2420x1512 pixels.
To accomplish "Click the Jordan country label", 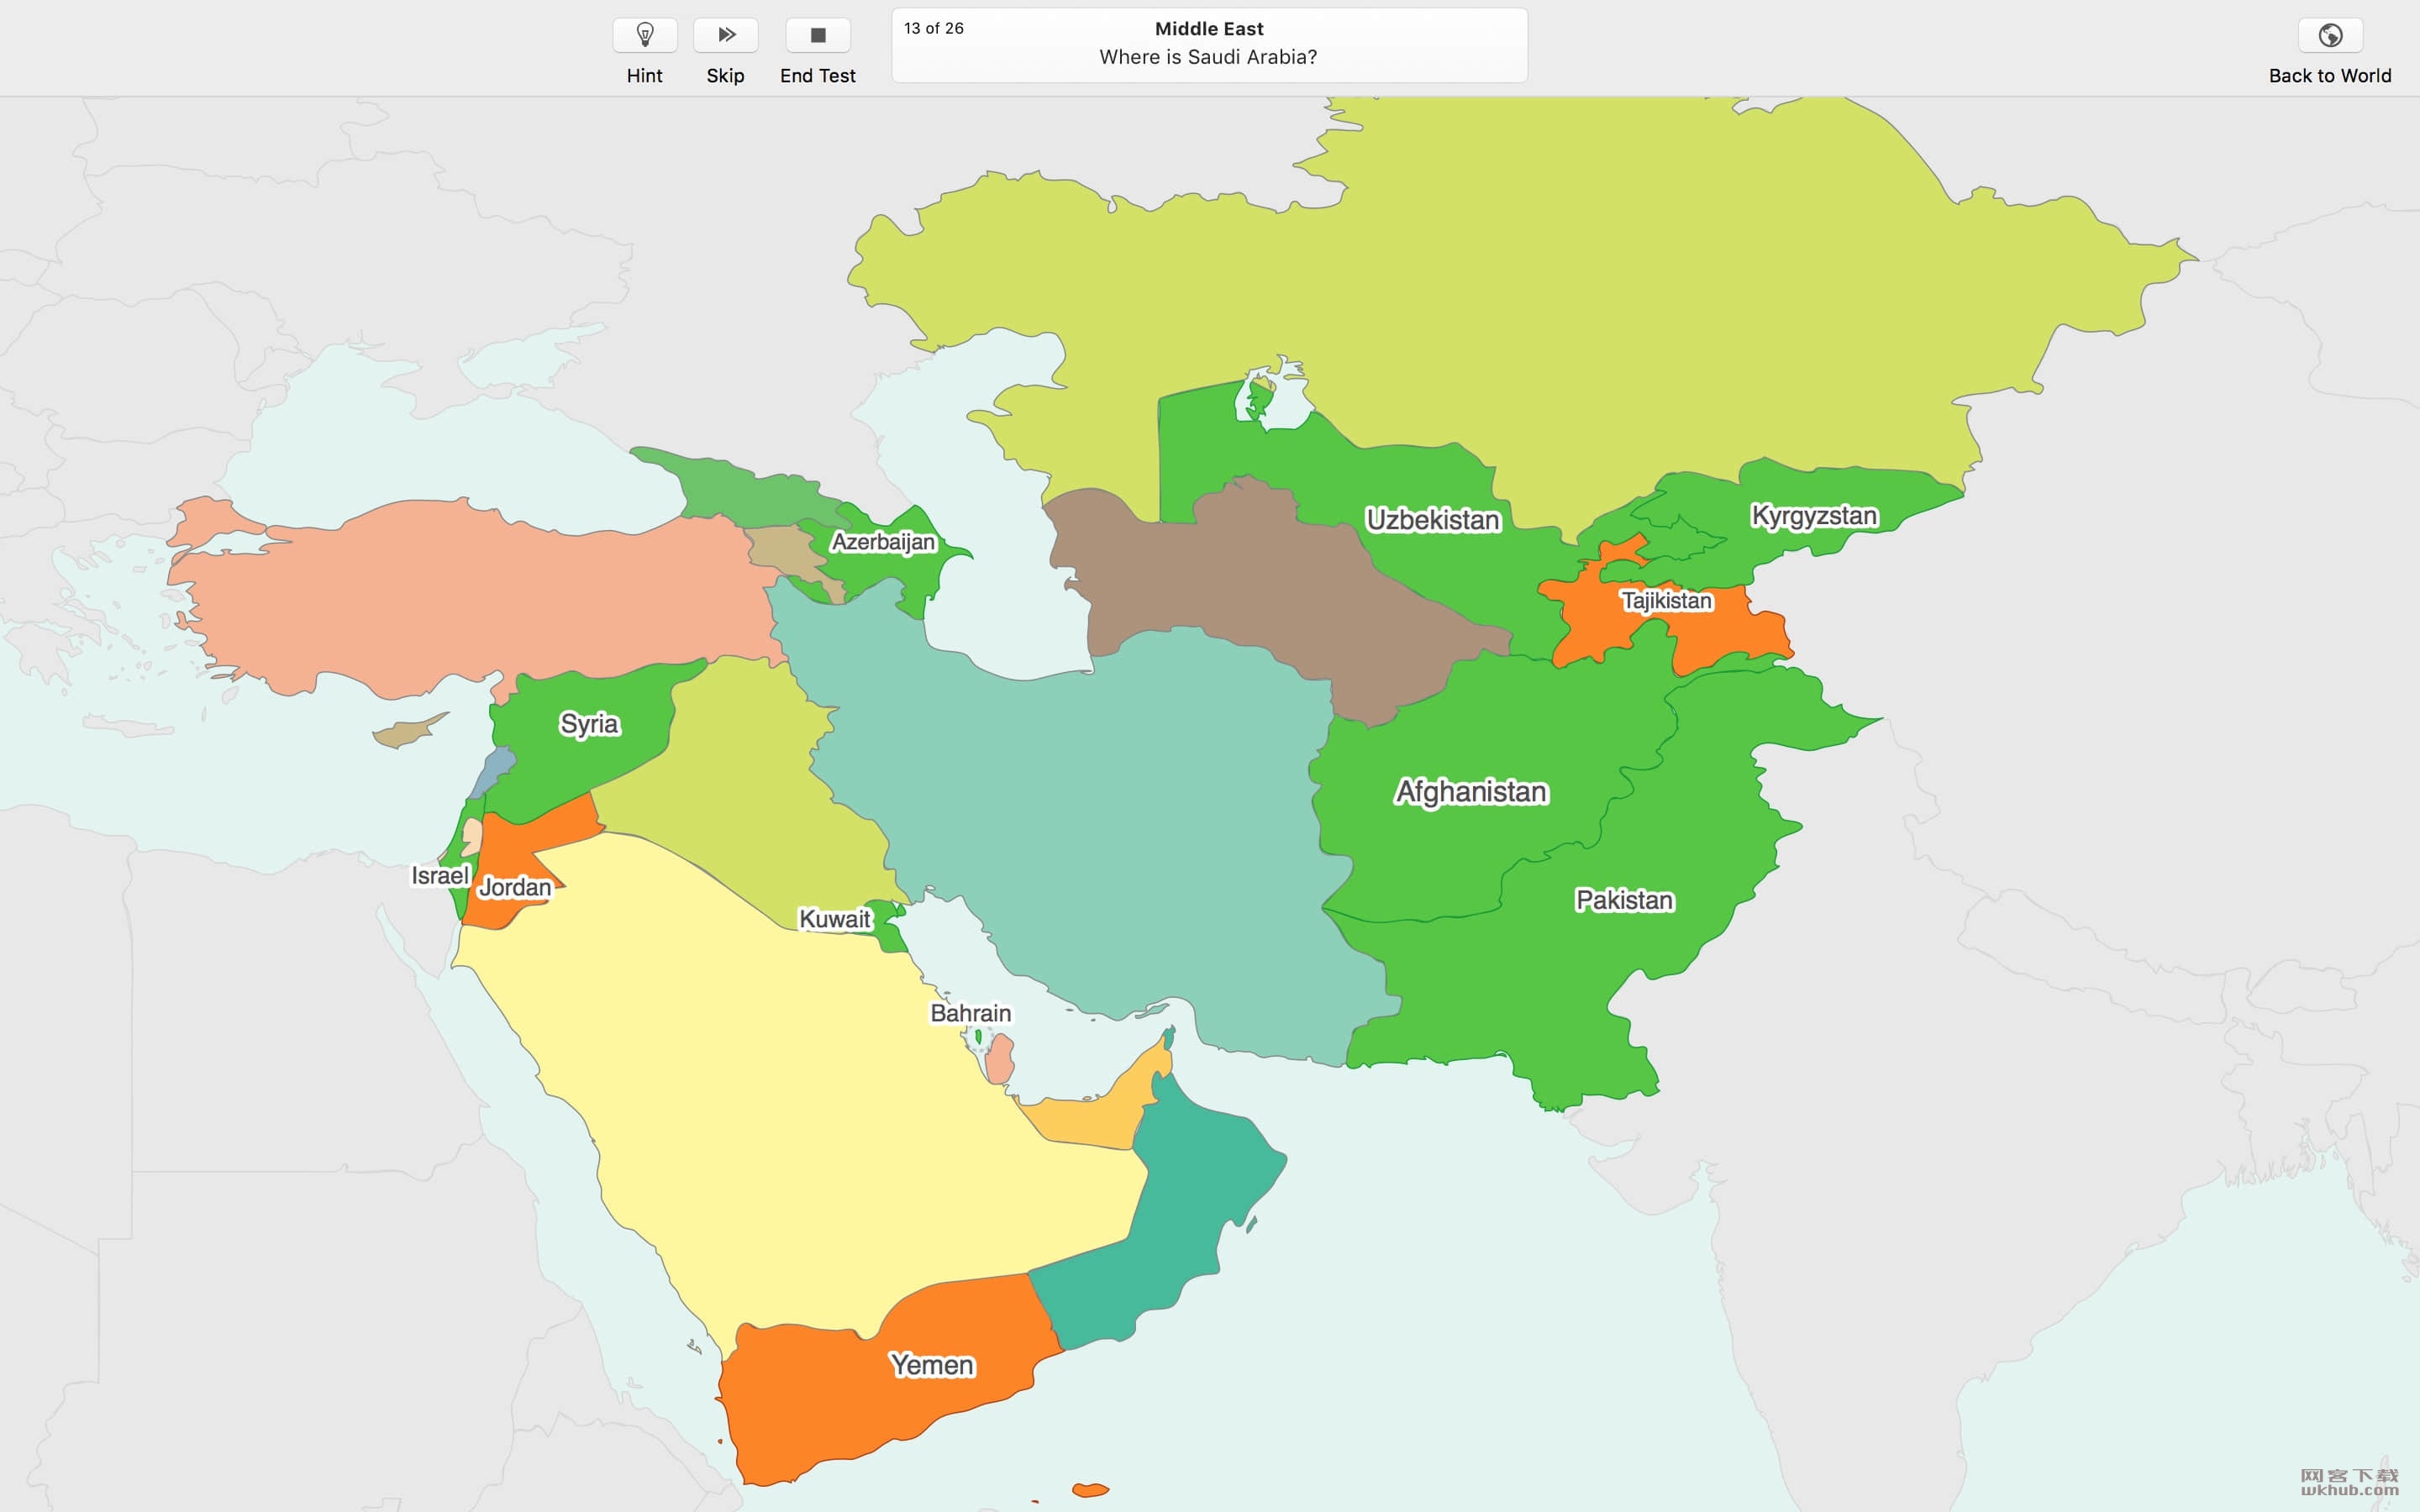I will click(x=515, y=887).
